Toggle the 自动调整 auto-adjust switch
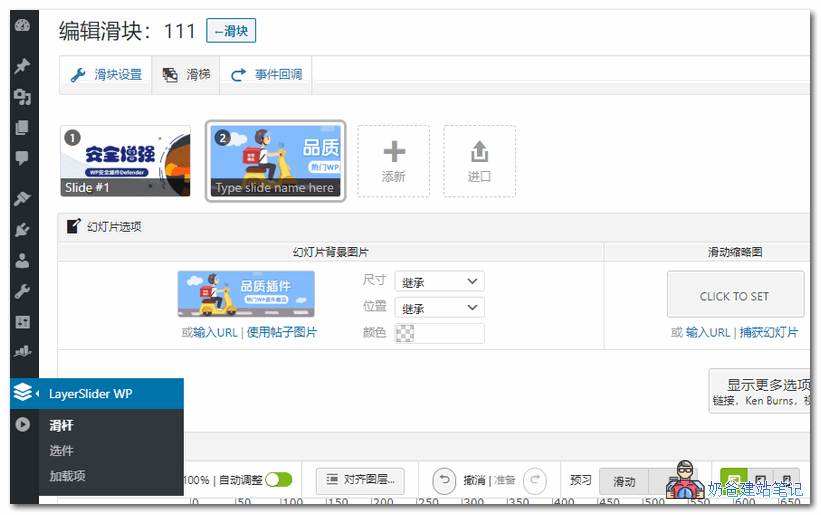Viewport: 821px width, 515px height. point(279,479)
